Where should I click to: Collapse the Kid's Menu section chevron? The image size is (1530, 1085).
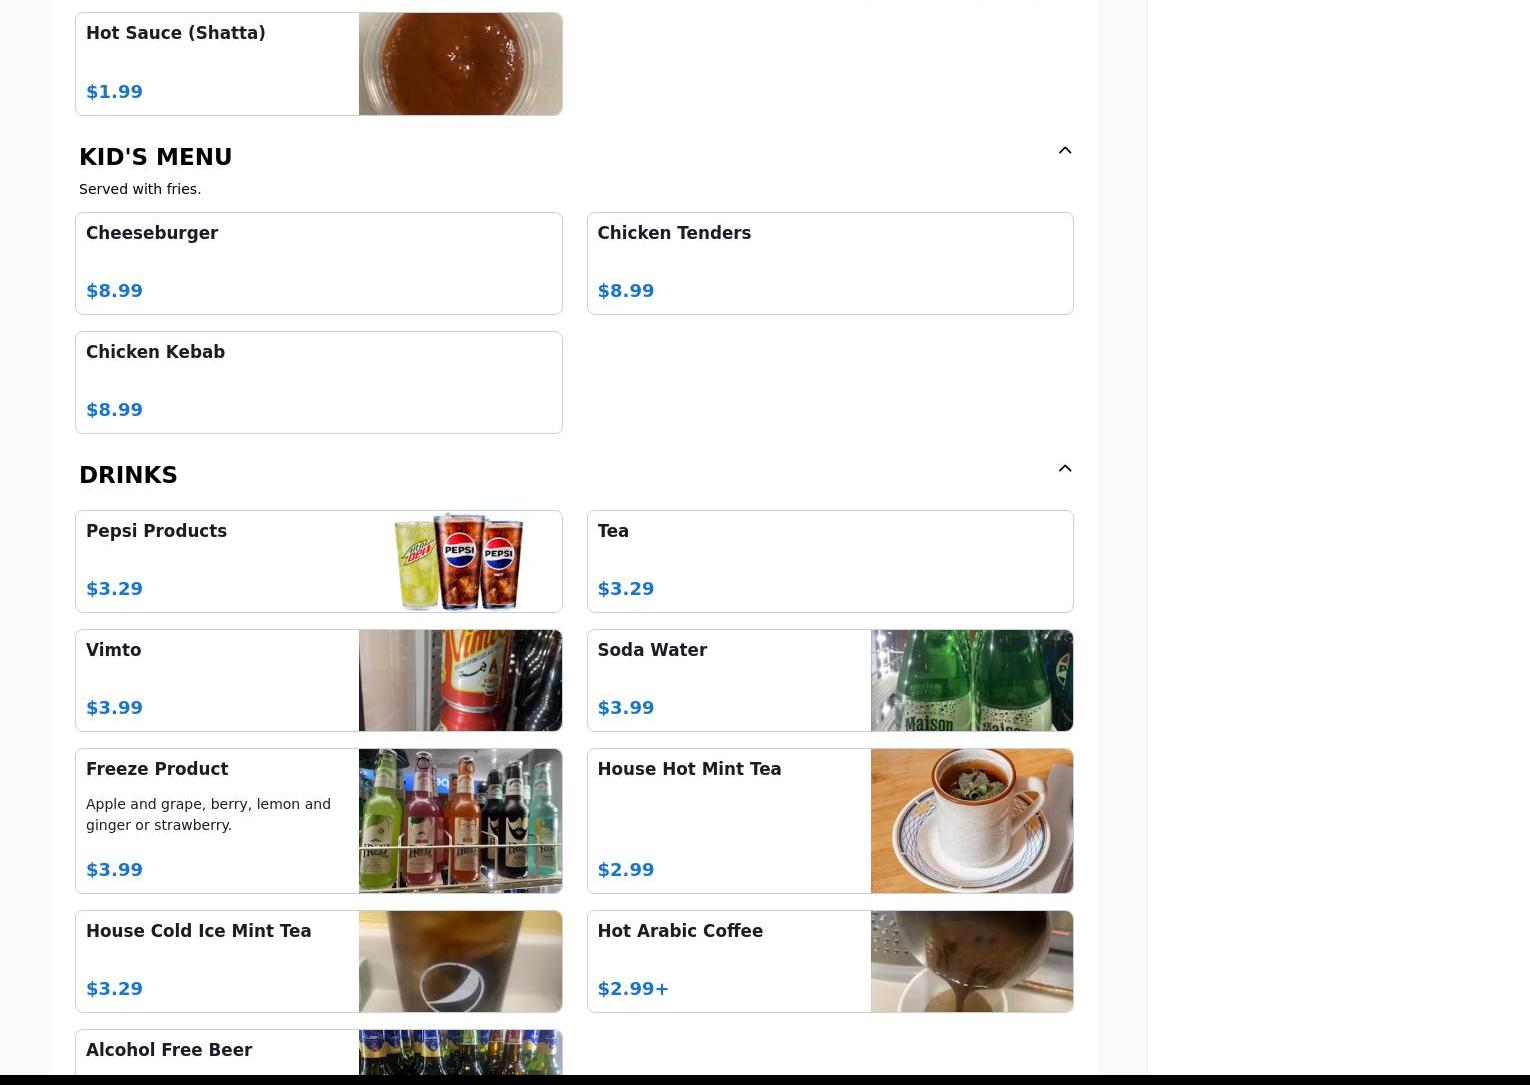(x=1064, y=151)
